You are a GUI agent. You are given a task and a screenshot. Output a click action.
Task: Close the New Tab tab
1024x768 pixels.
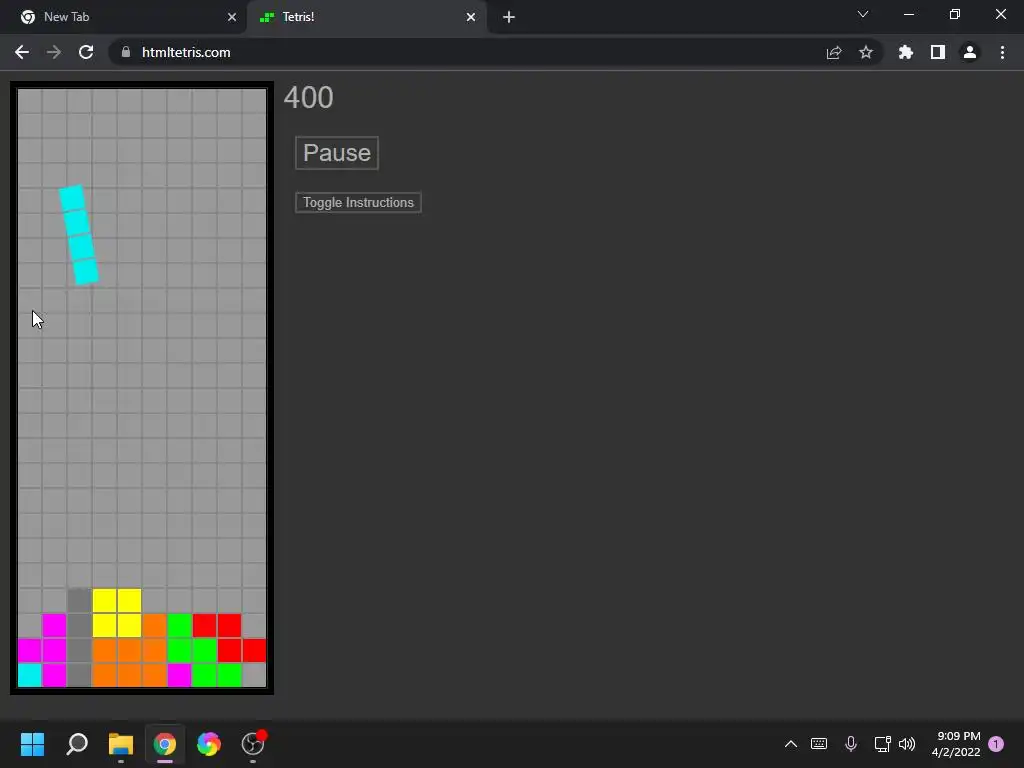(x=232, y=17)
